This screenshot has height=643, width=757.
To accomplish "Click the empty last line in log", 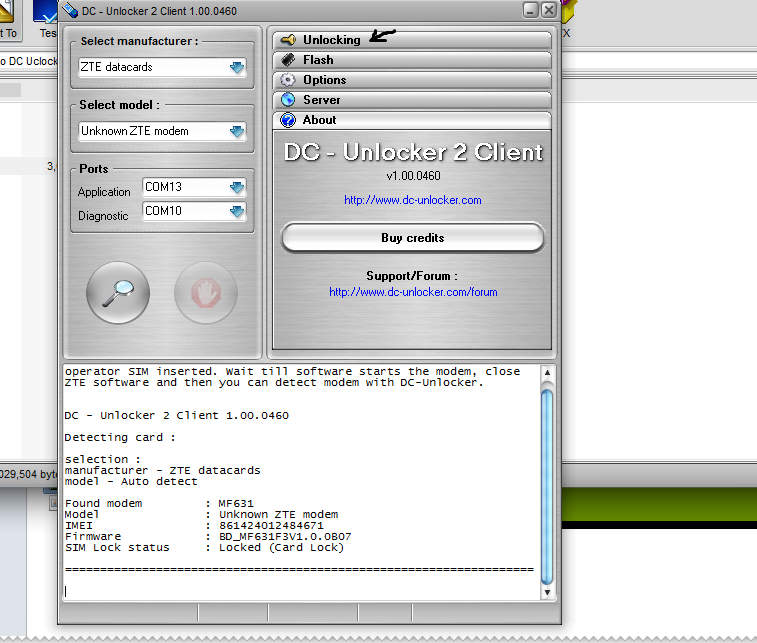I will (x=302, y=591).
